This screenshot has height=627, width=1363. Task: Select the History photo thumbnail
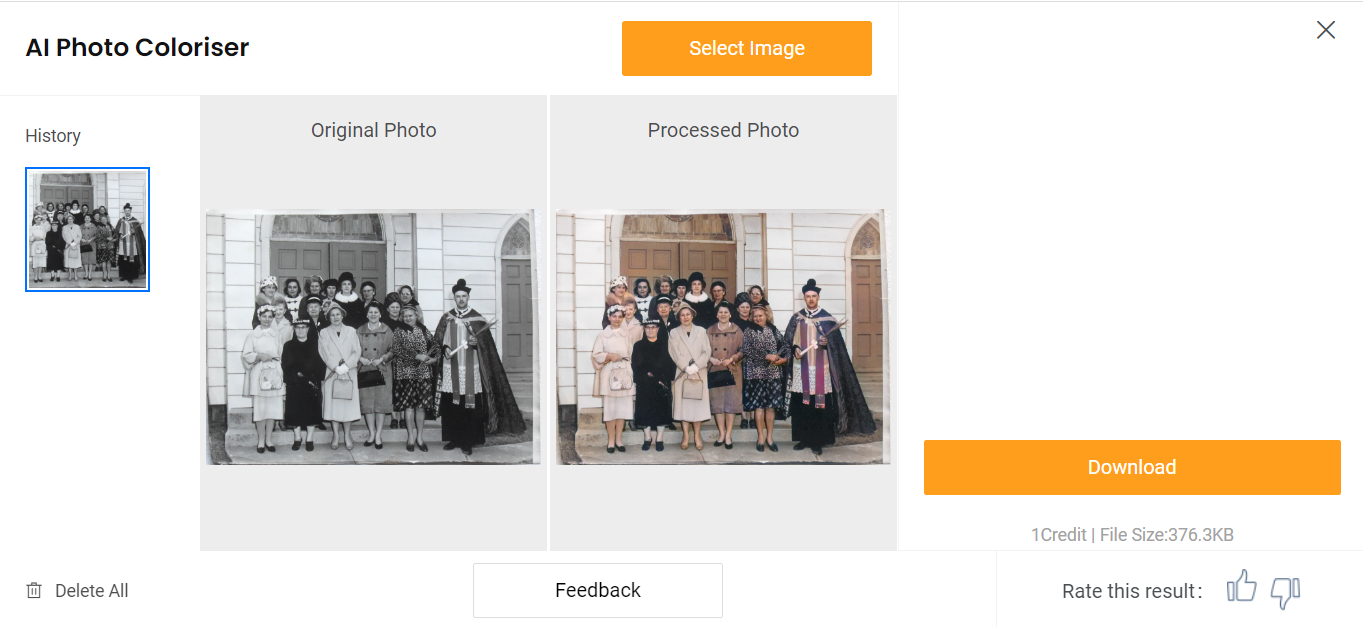[88, 229]
